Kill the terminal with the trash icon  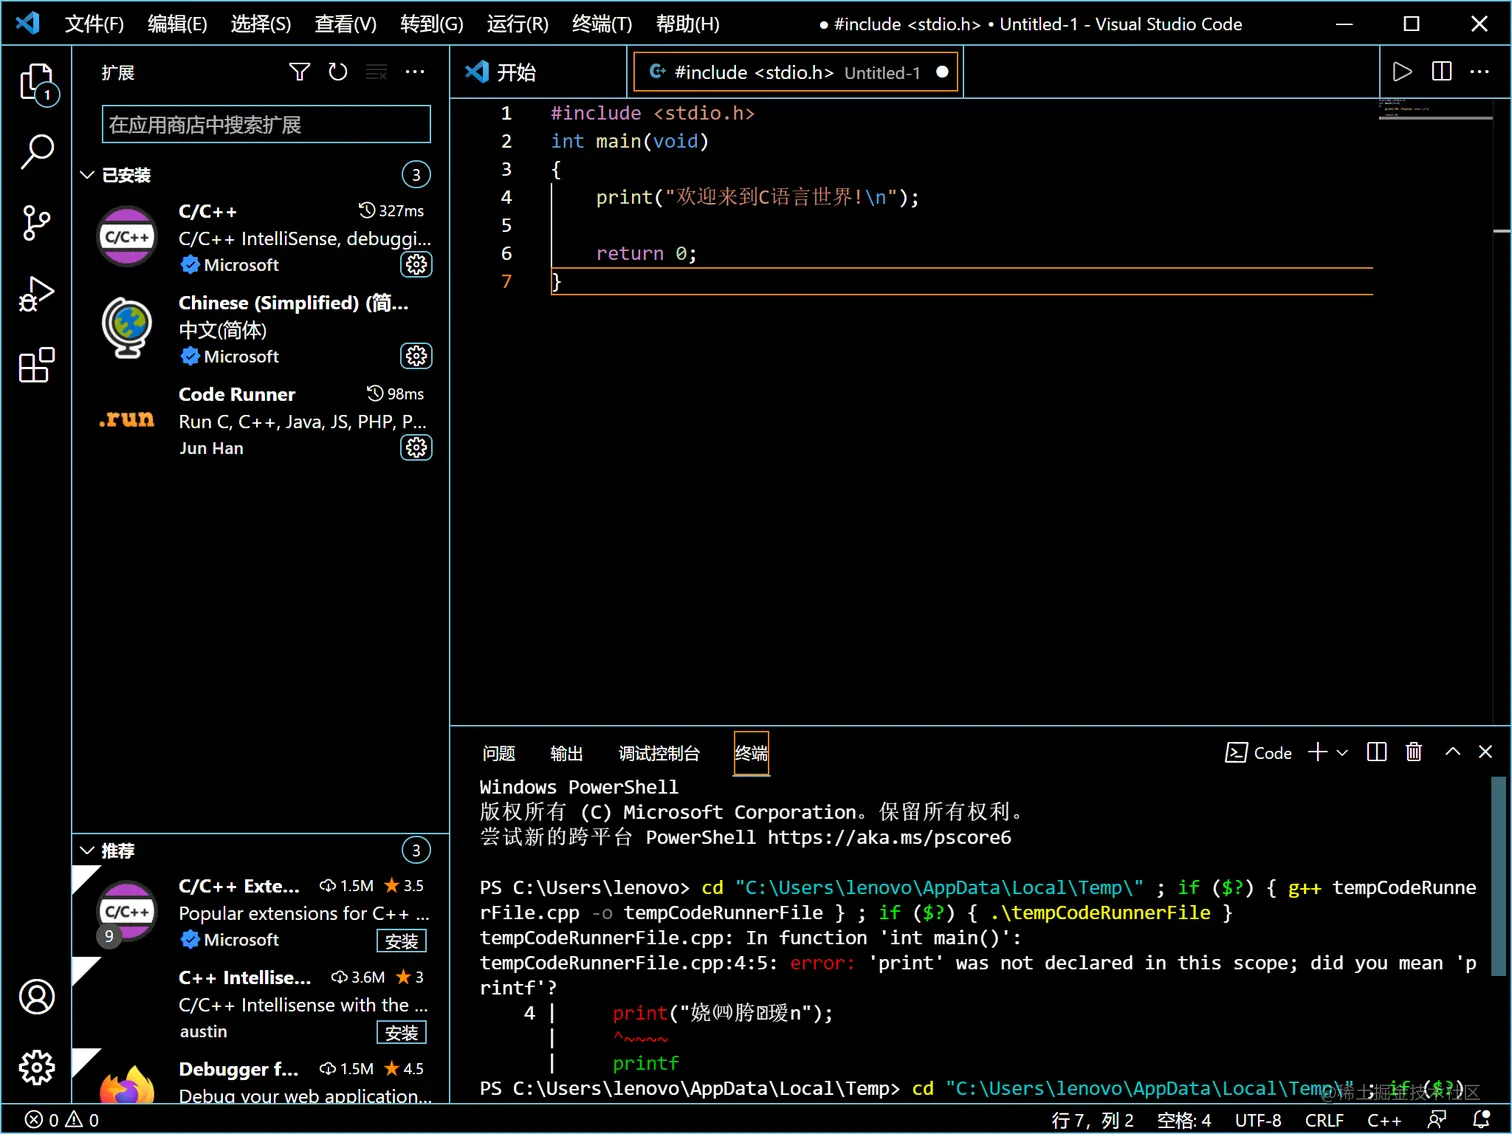coord(1413,752)
